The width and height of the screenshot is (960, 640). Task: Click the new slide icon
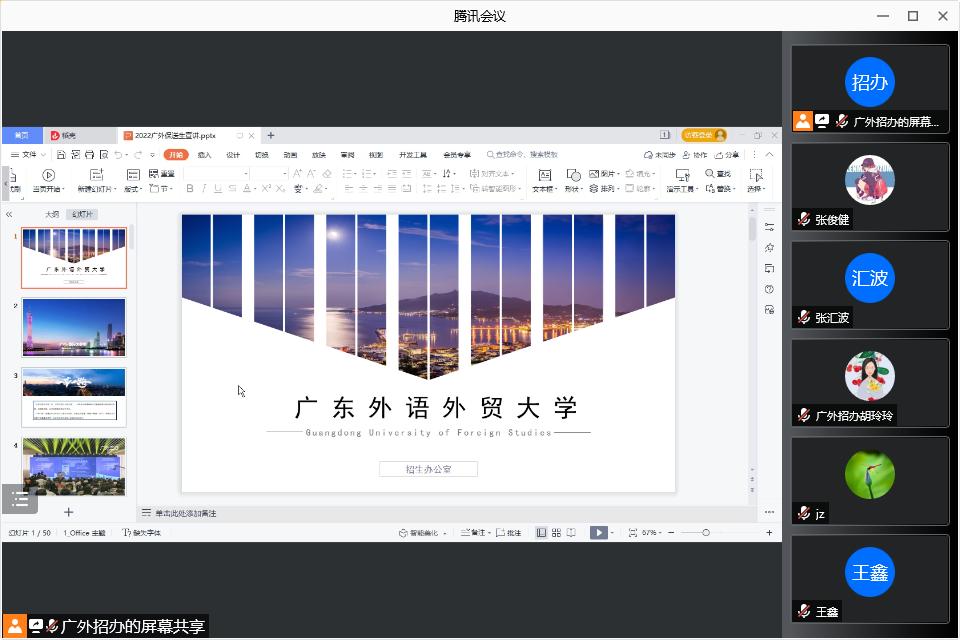pyautogui.click(x=97, y=175)
